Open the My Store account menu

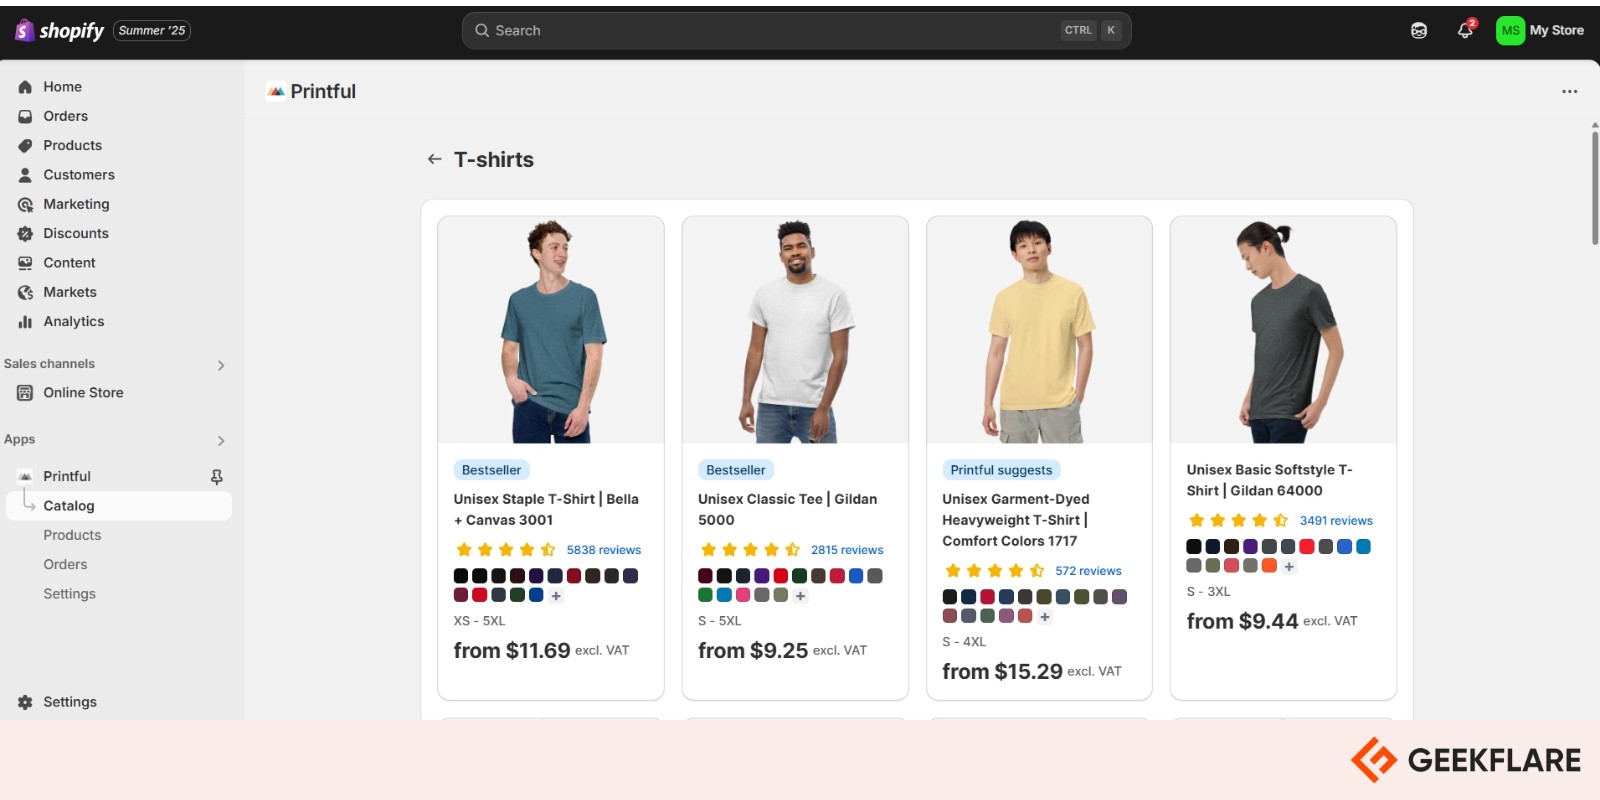point(1540,30)
